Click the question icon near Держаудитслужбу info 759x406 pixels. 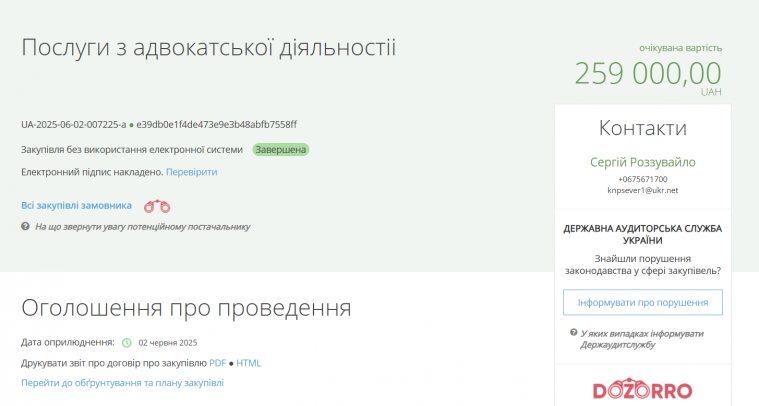coord(572,333)
